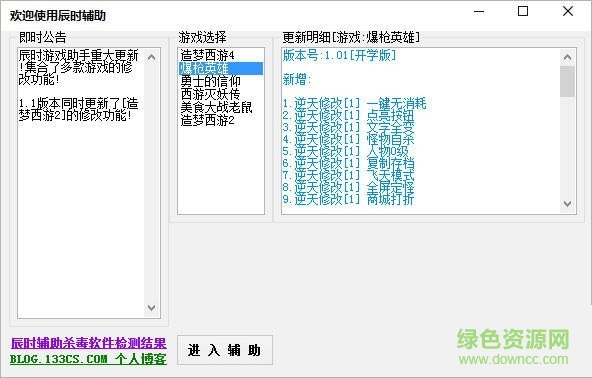
Task: Open the BLOG.133CS.COM 个人博客 link
Action: tap(88, 358)
